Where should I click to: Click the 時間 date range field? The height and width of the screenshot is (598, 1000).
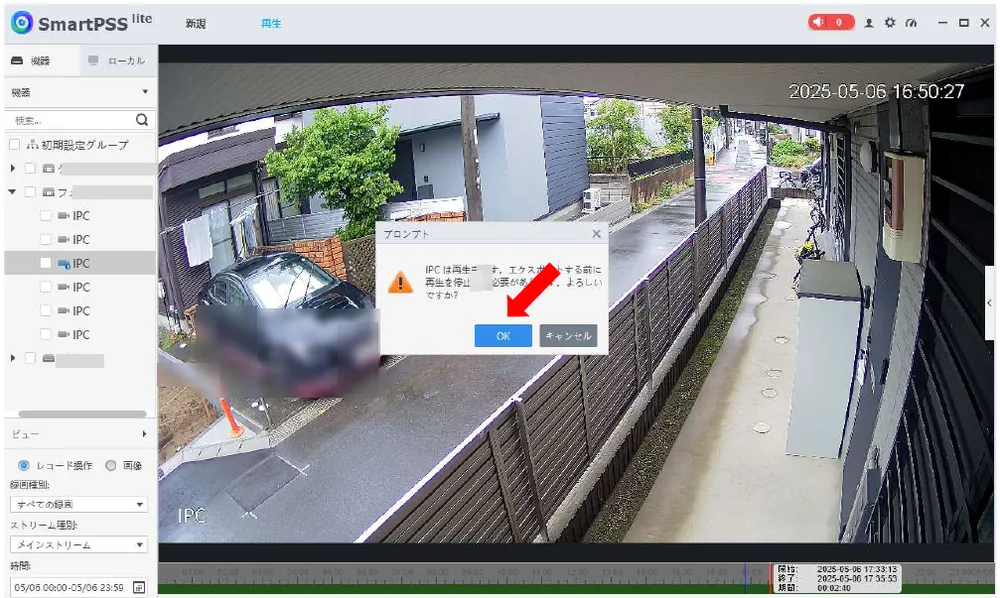click(79, 587)
